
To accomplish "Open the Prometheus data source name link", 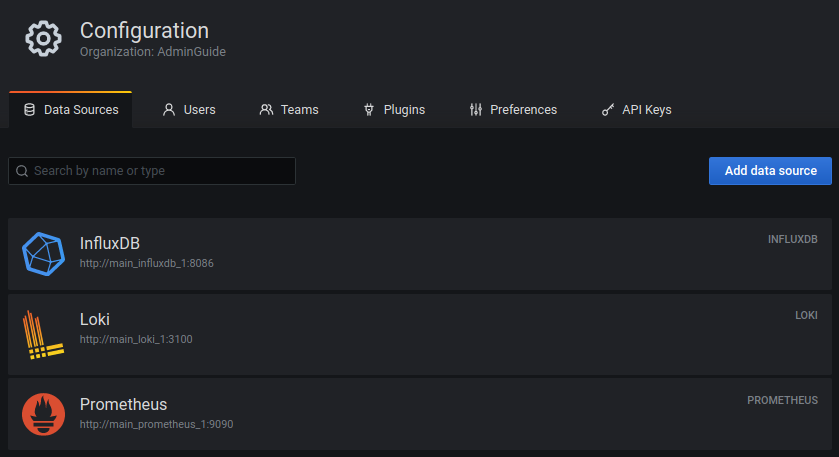I will point(123,405).
